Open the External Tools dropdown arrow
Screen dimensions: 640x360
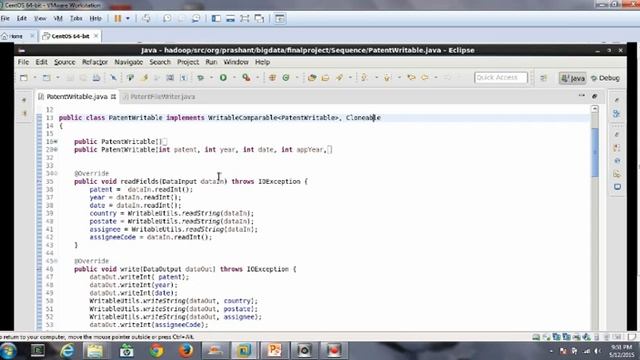[258, 78]
